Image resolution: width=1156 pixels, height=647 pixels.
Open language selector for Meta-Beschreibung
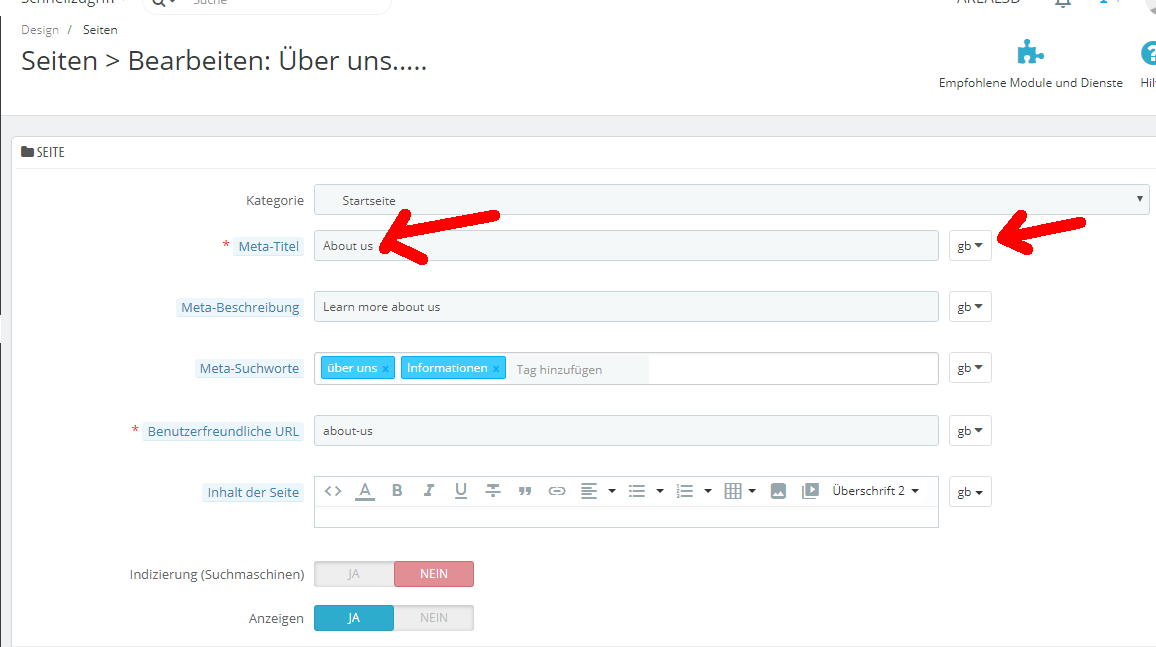(969, 307)
